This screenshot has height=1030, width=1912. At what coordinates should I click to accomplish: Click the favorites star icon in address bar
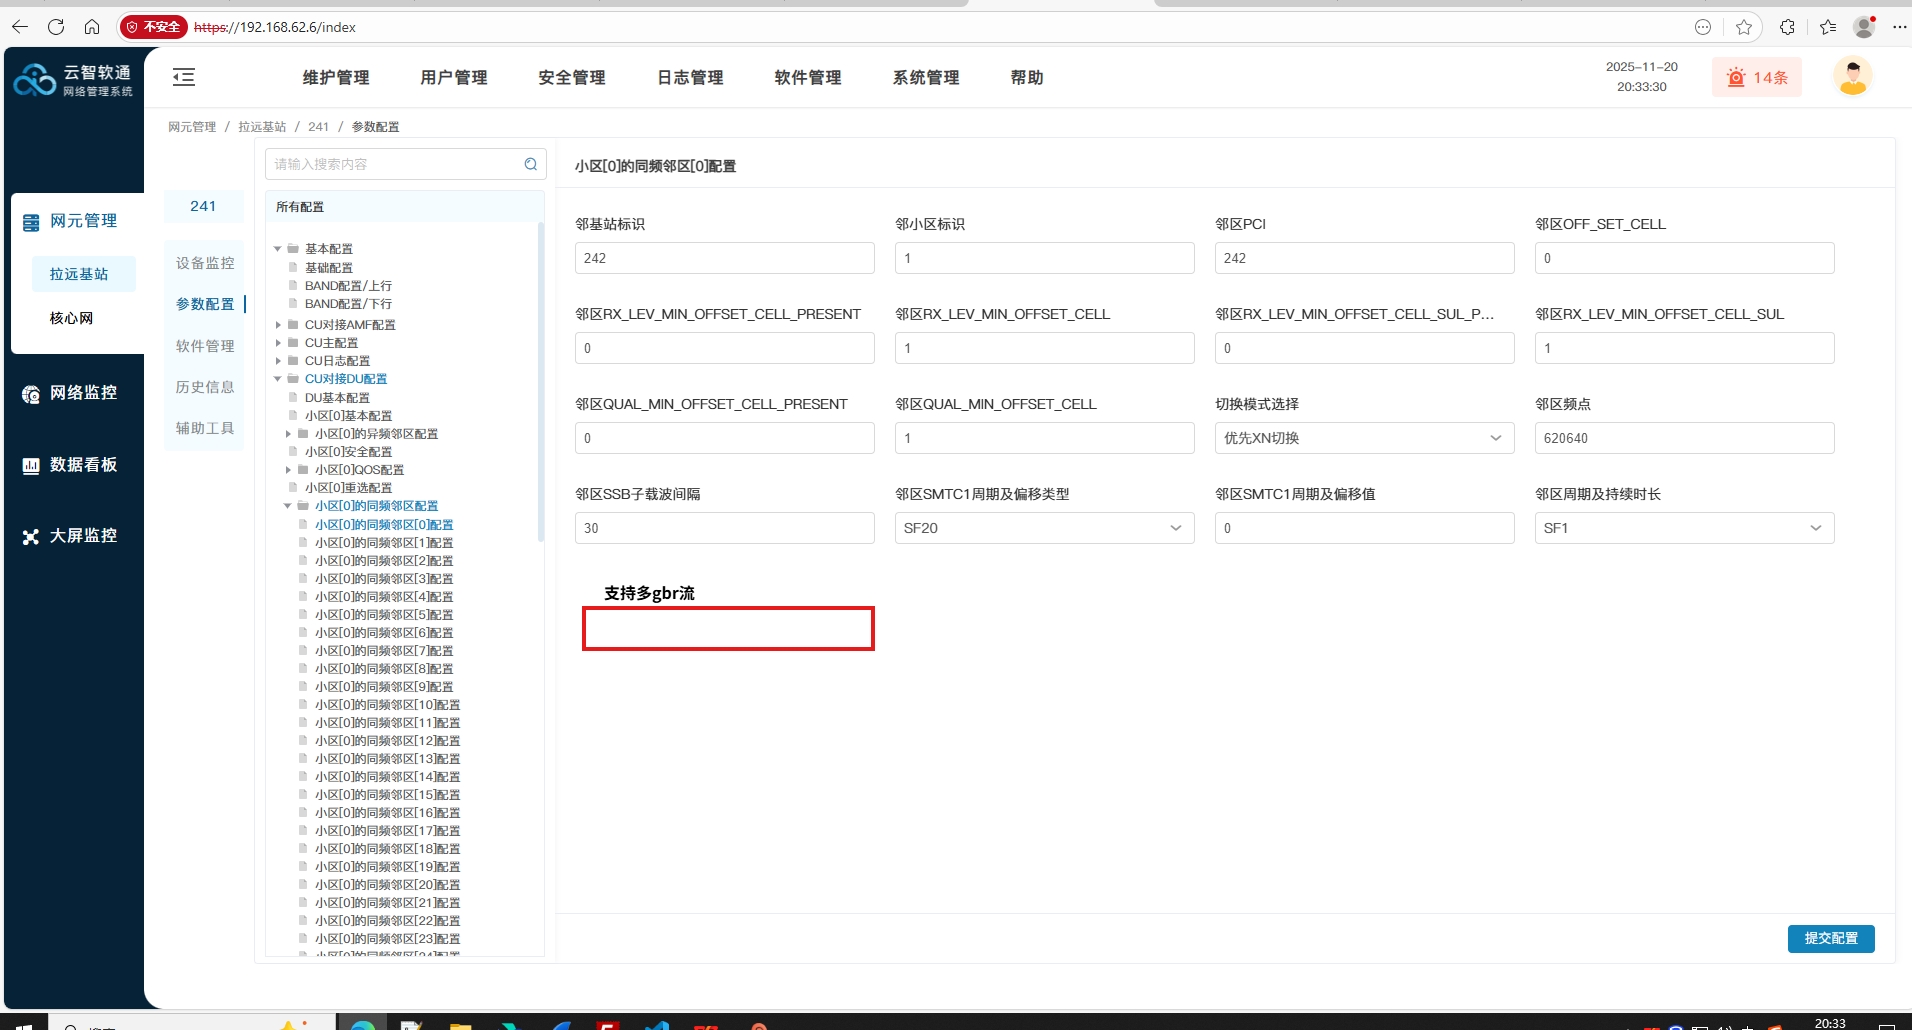[x=1744, y=27]
